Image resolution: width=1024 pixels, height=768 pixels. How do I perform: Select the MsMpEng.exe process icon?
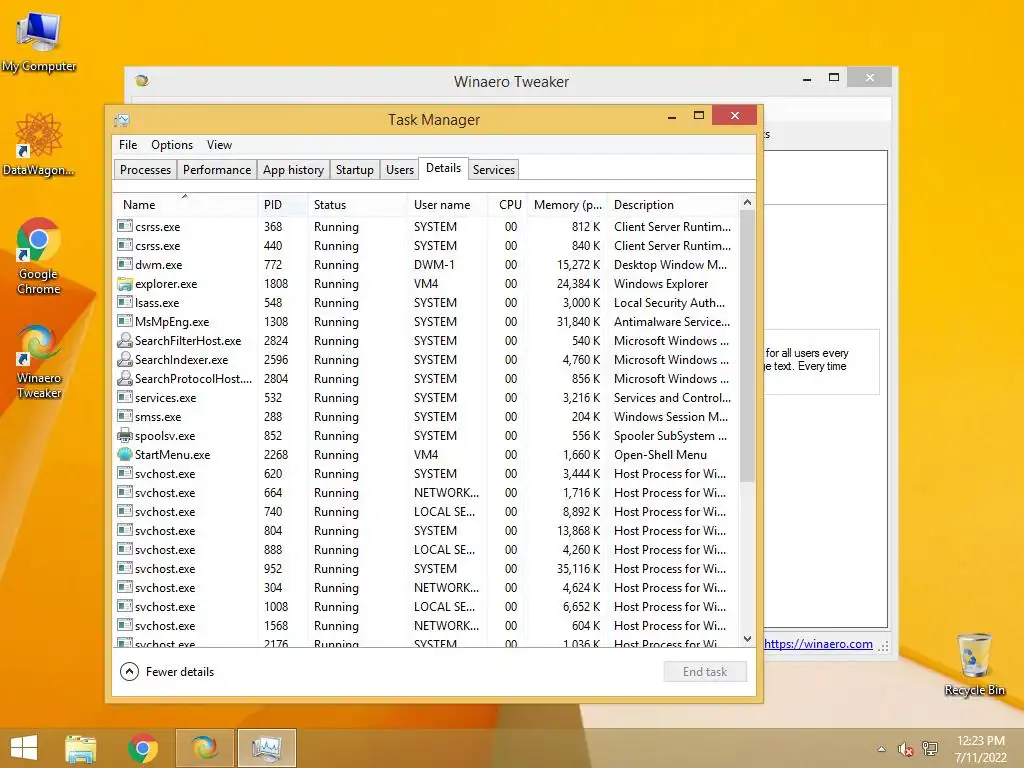[x=125, y=321]
